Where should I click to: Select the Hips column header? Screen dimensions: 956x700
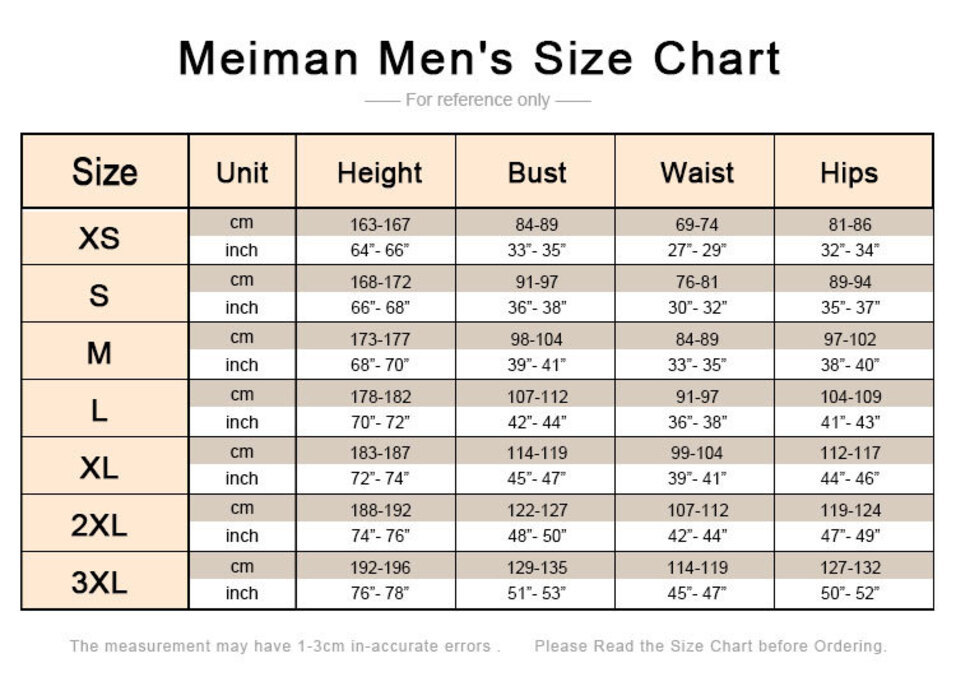(x=849, y=172)
